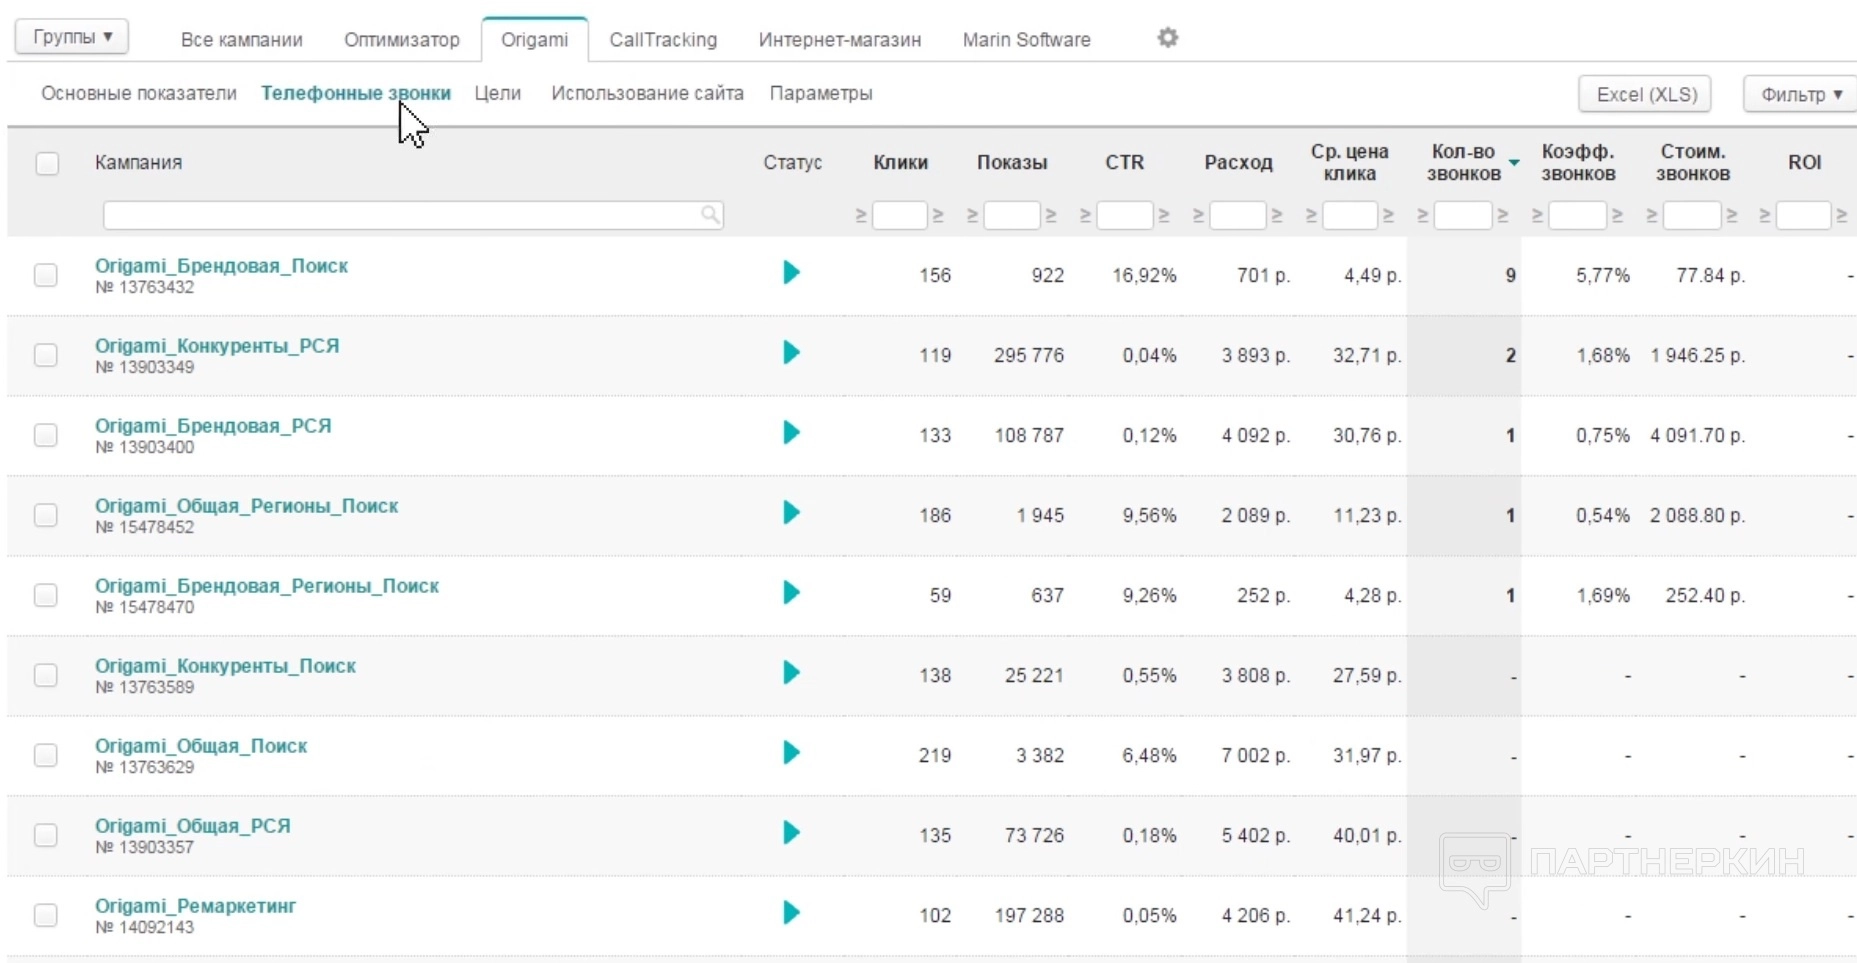
Task: Click the Клики minimum filter input field
Action: click(x=899, y=215)
